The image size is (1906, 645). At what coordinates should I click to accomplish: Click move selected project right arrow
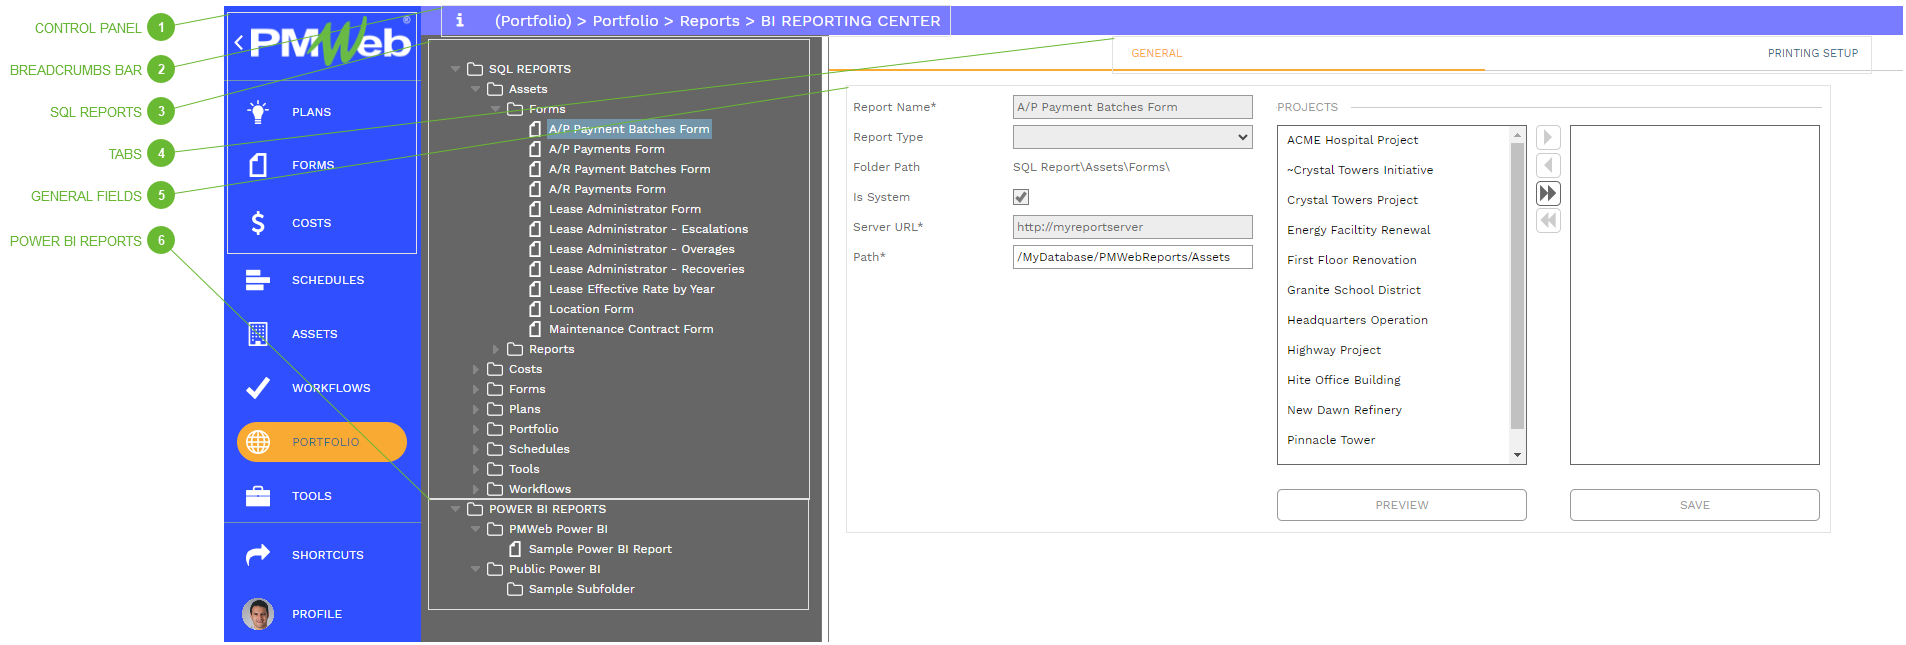coord(1548,138)
